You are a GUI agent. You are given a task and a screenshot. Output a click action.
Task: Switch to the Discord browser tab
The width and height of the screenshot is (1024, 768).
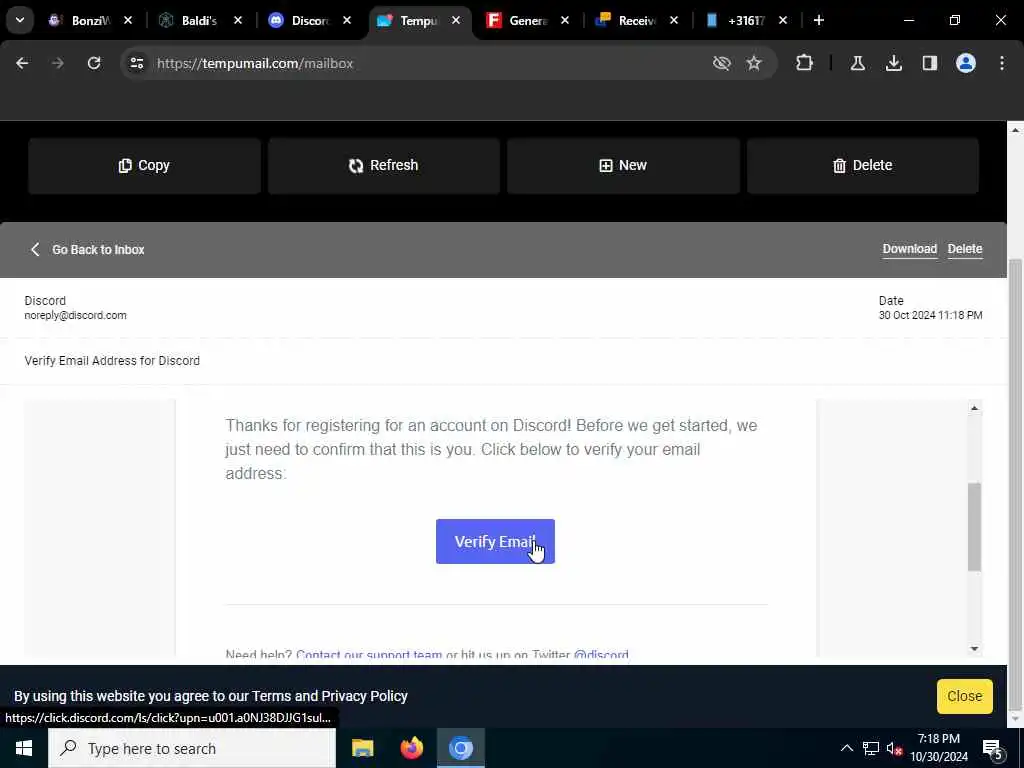298,20
